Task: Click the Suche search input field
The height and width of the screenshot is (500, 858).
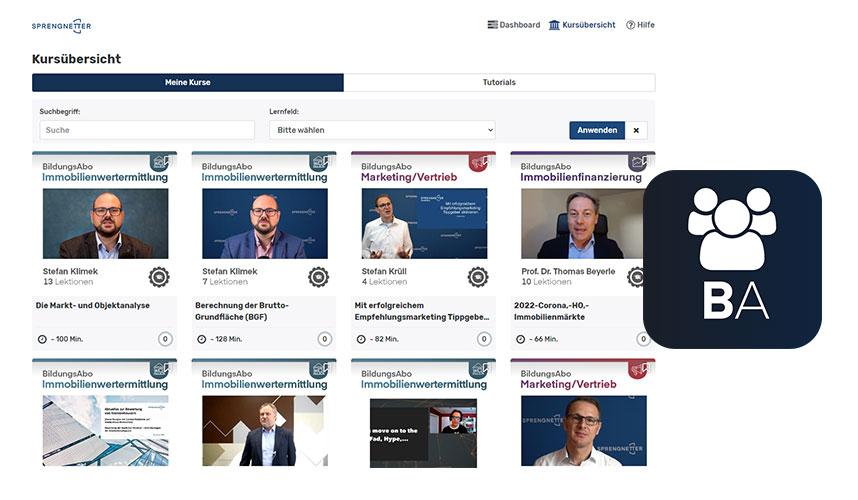Action: click(147, 130)
